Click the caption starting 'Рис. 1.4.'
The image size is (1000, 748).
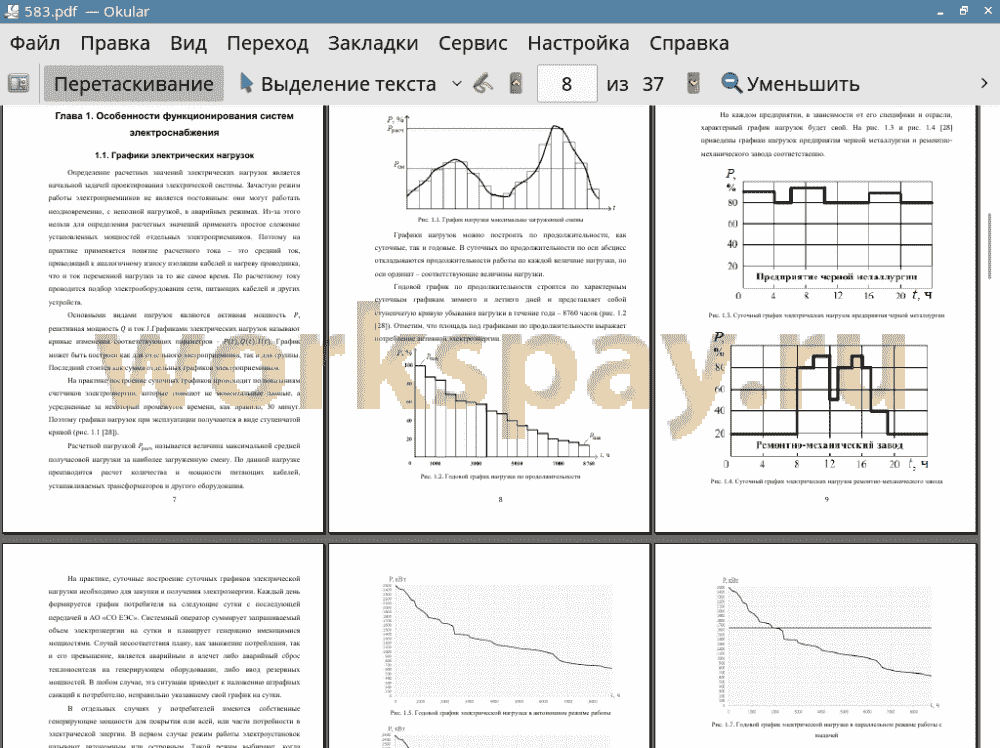827,481
